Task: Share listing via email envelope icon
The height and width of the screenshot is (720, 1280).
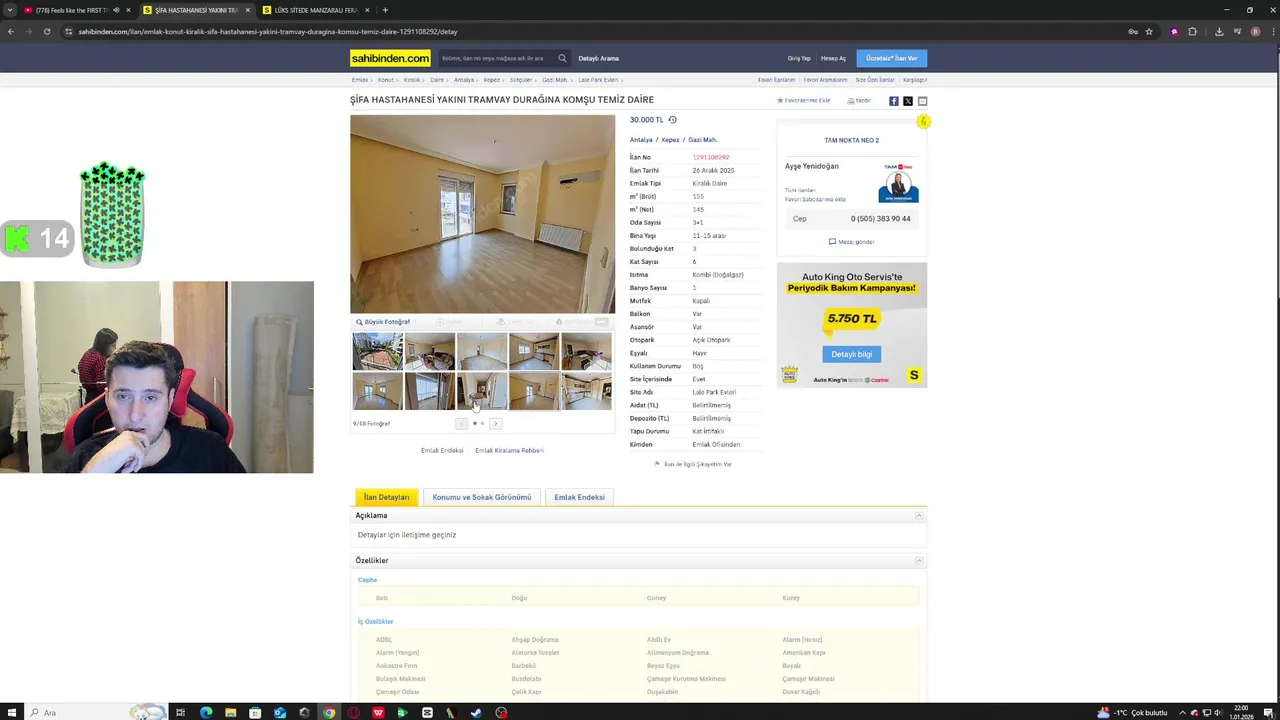Action: pos(922,101)
